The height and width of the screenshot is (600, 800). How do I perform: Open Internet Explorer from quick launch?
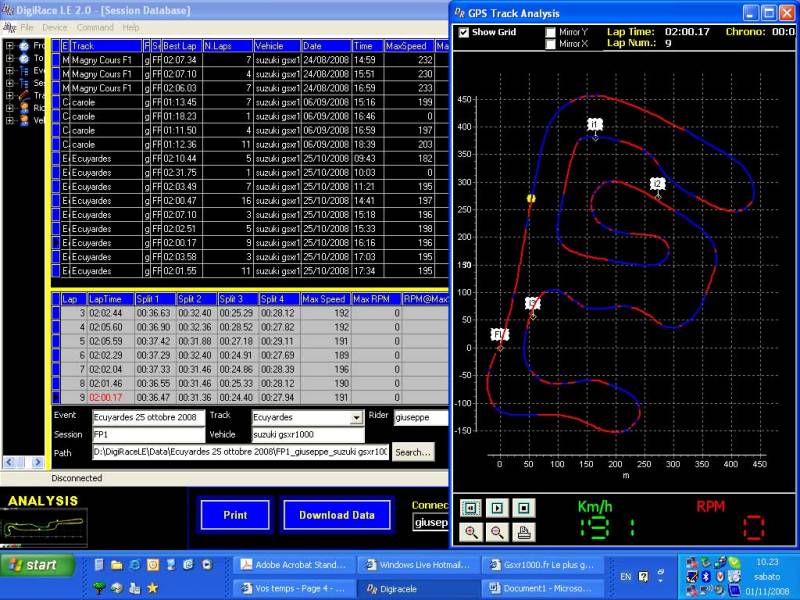[135, 565]
